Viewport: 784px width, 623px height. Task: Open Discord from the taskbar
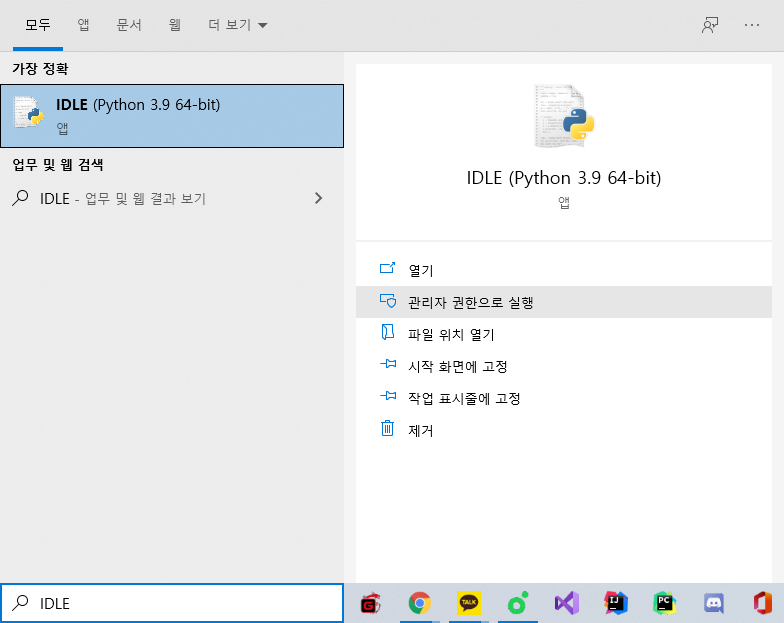tap(714, 603)
